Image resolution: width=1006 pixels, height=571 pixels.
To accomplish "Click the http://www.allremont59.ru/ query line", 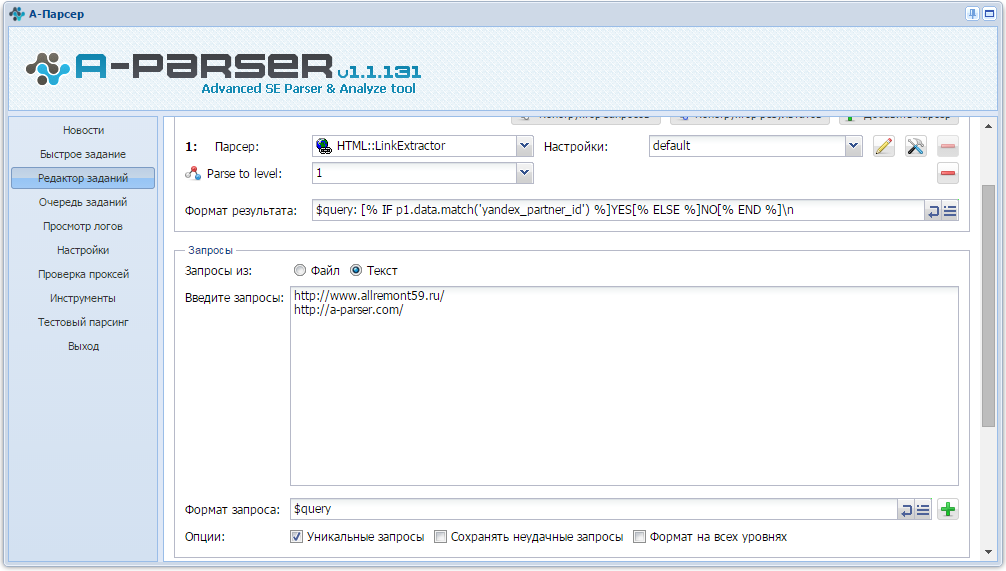I will point(369,296).
